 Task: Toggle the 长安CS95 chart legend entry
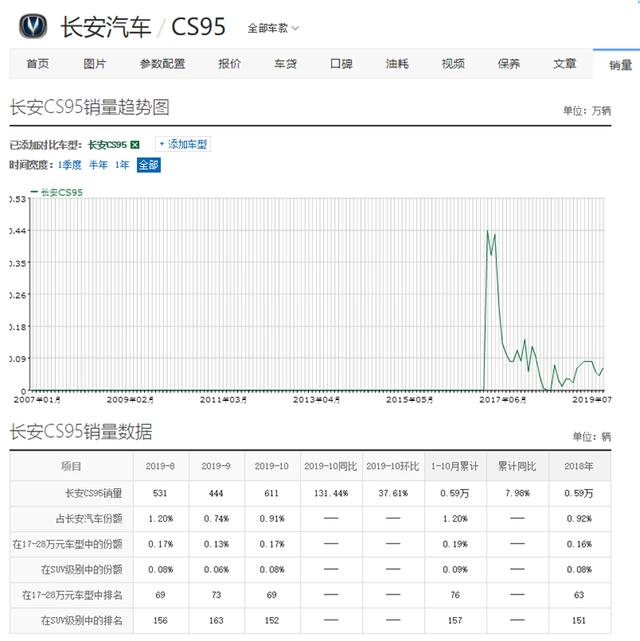pyautogui.click(x=57, y=193)
